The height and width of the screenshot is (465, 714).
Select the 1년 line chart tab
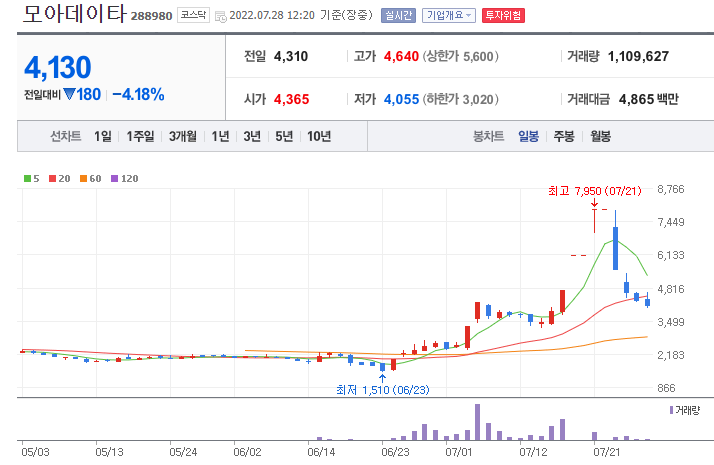pos(220,136)
